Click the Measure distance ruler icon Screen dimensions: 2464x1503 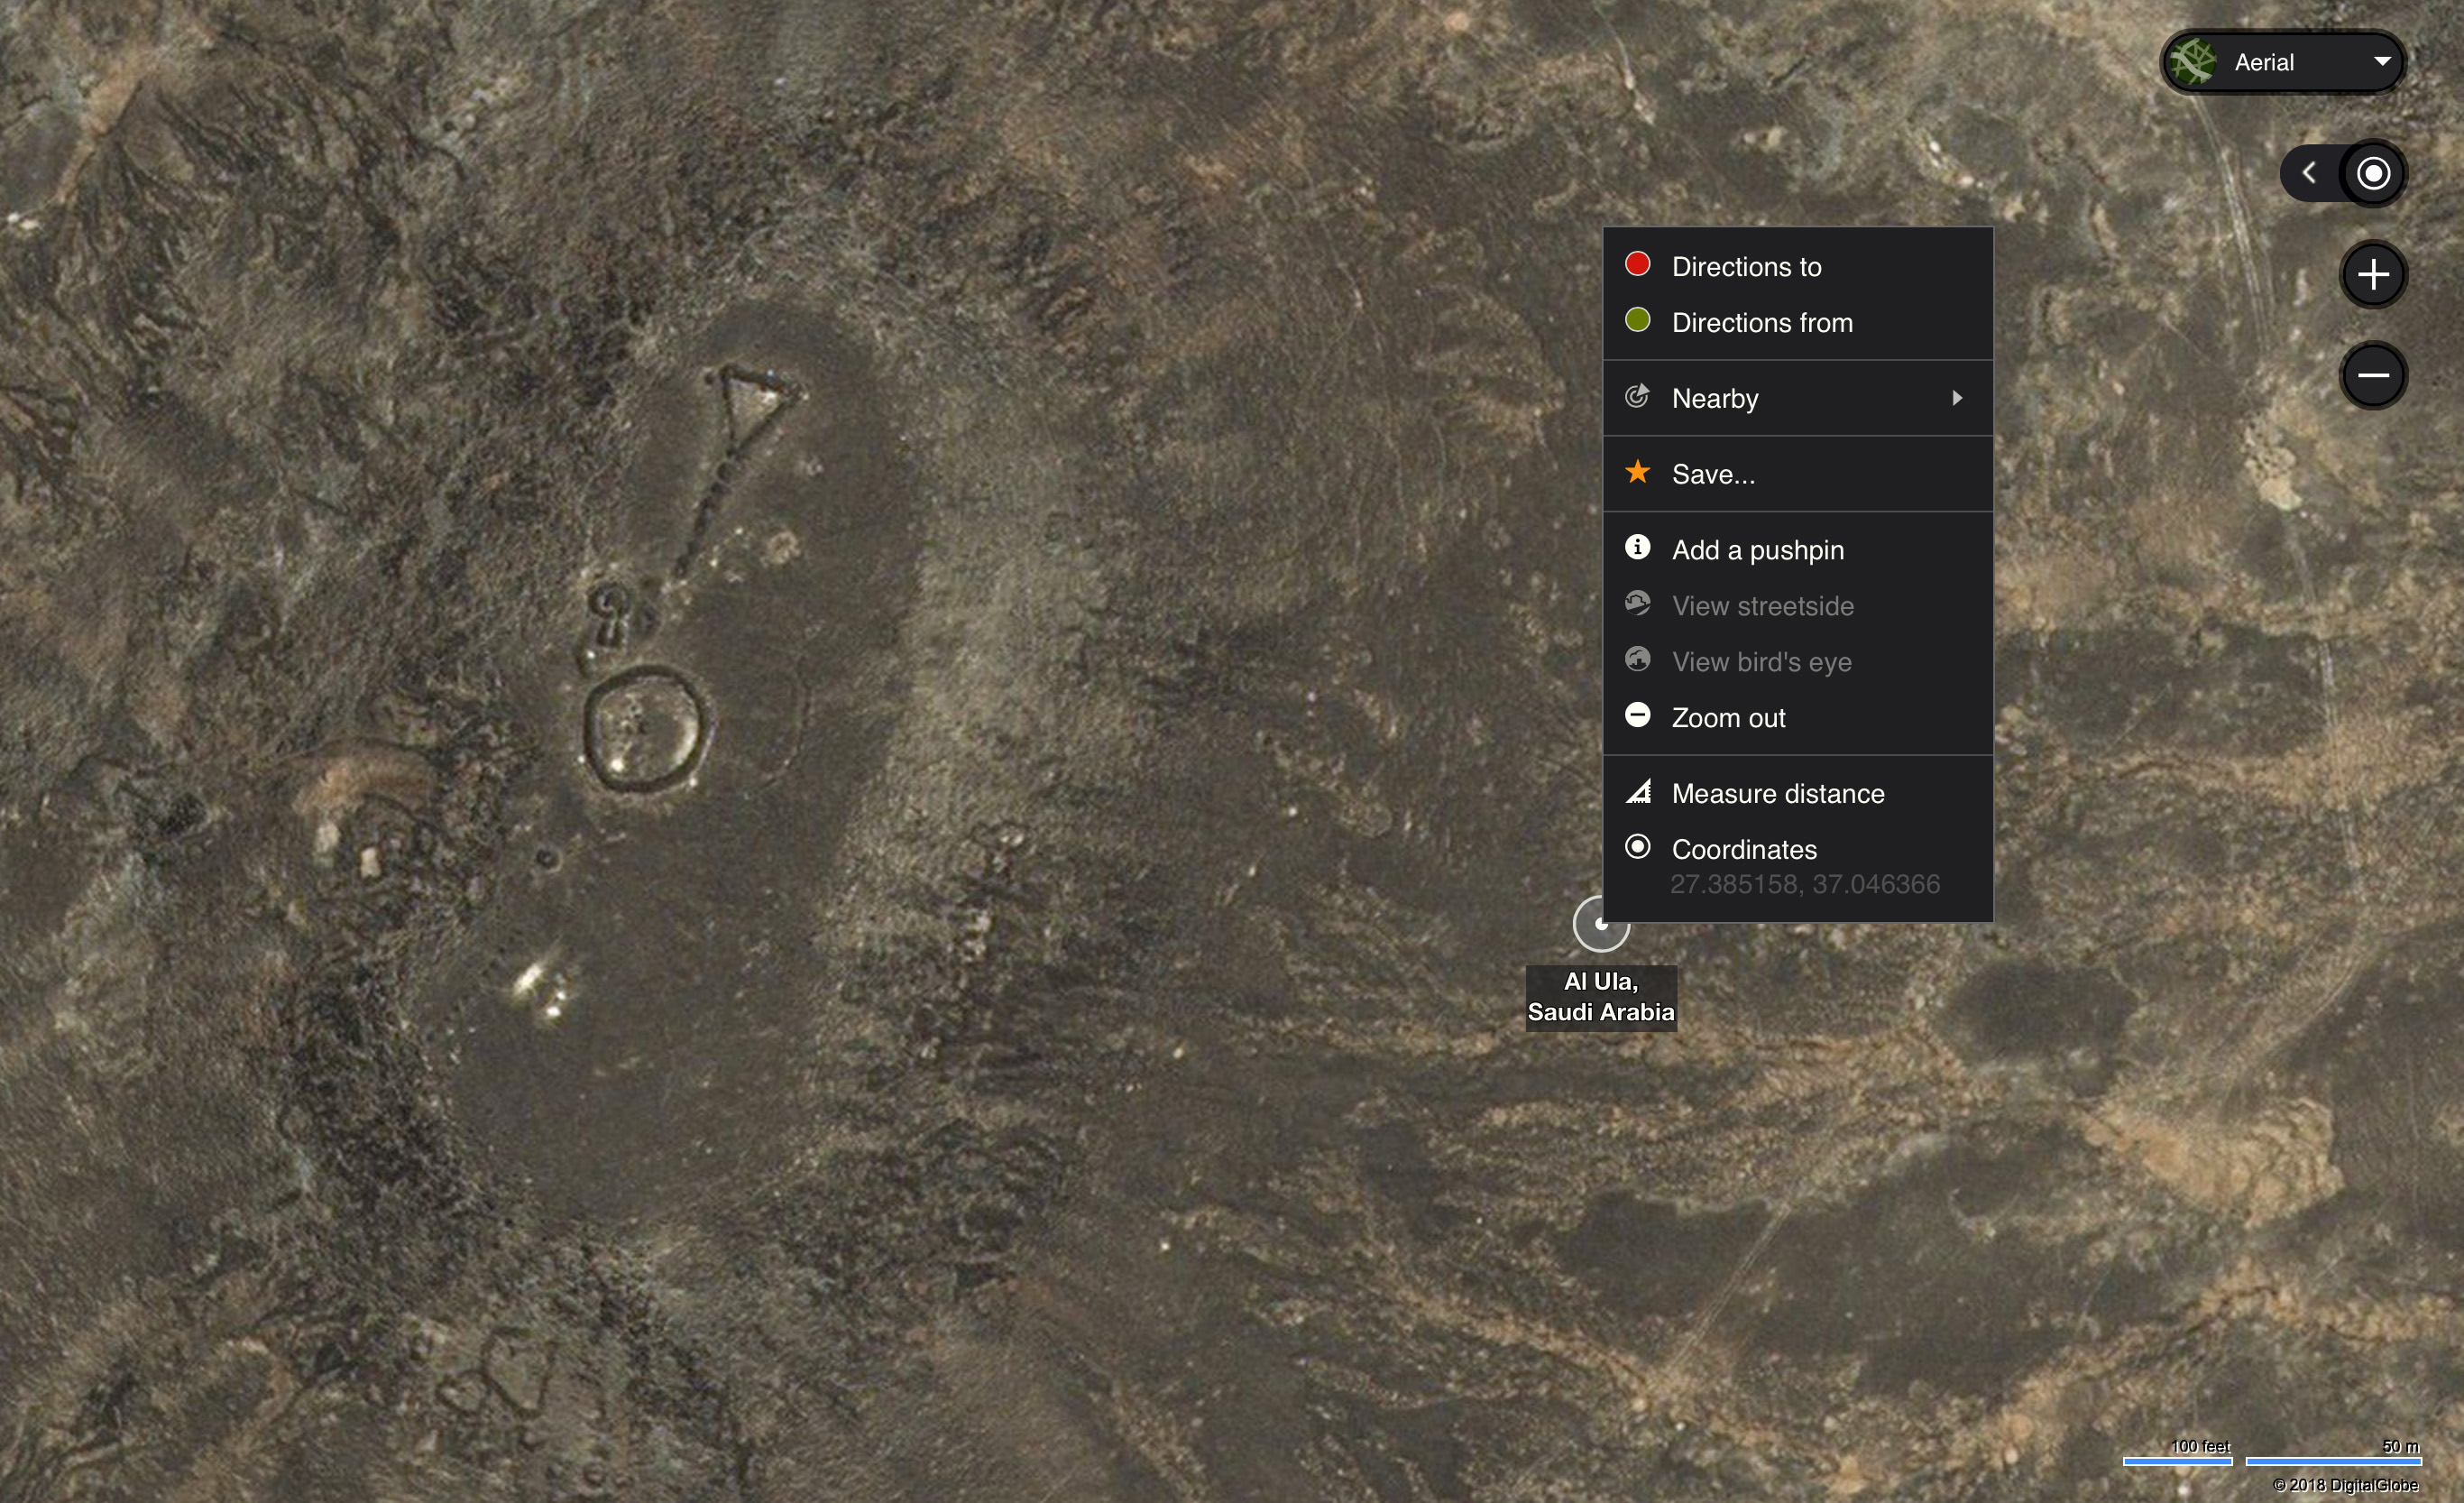tap(1638, 792)
